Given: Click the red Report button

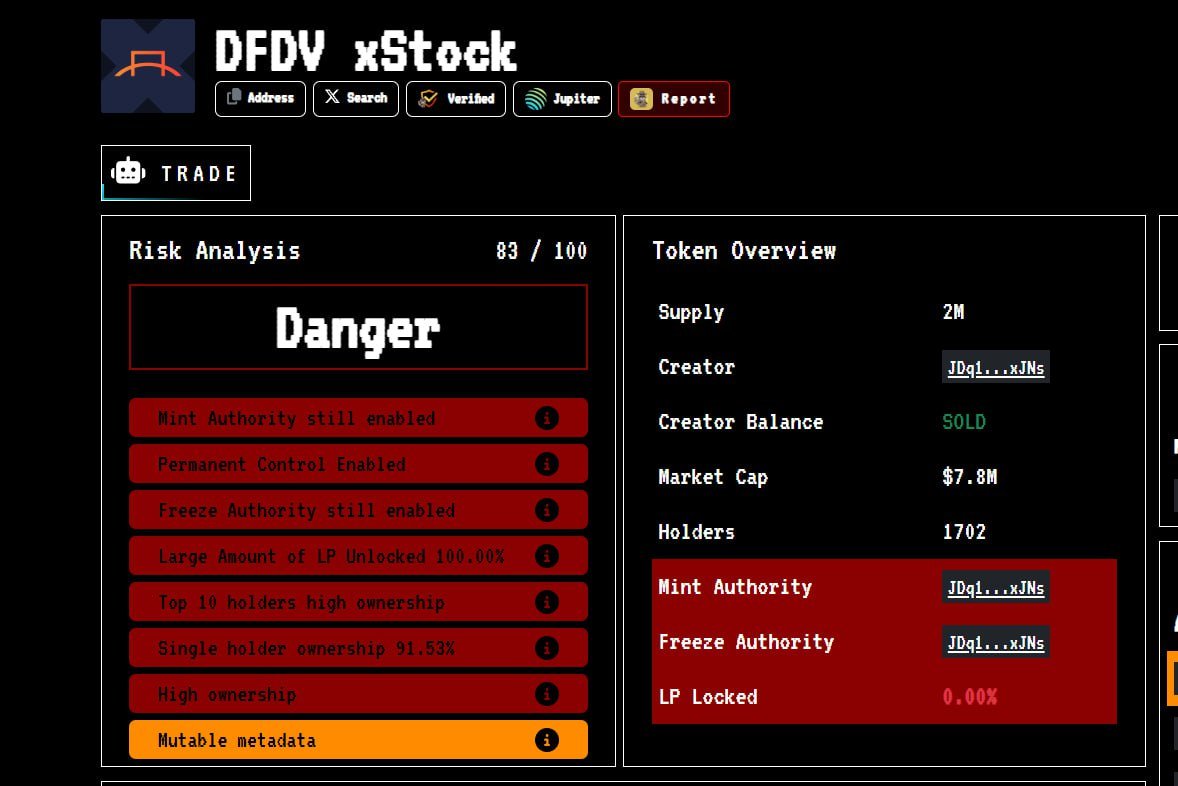Looking at the screenshot, I should coord(673,98).
